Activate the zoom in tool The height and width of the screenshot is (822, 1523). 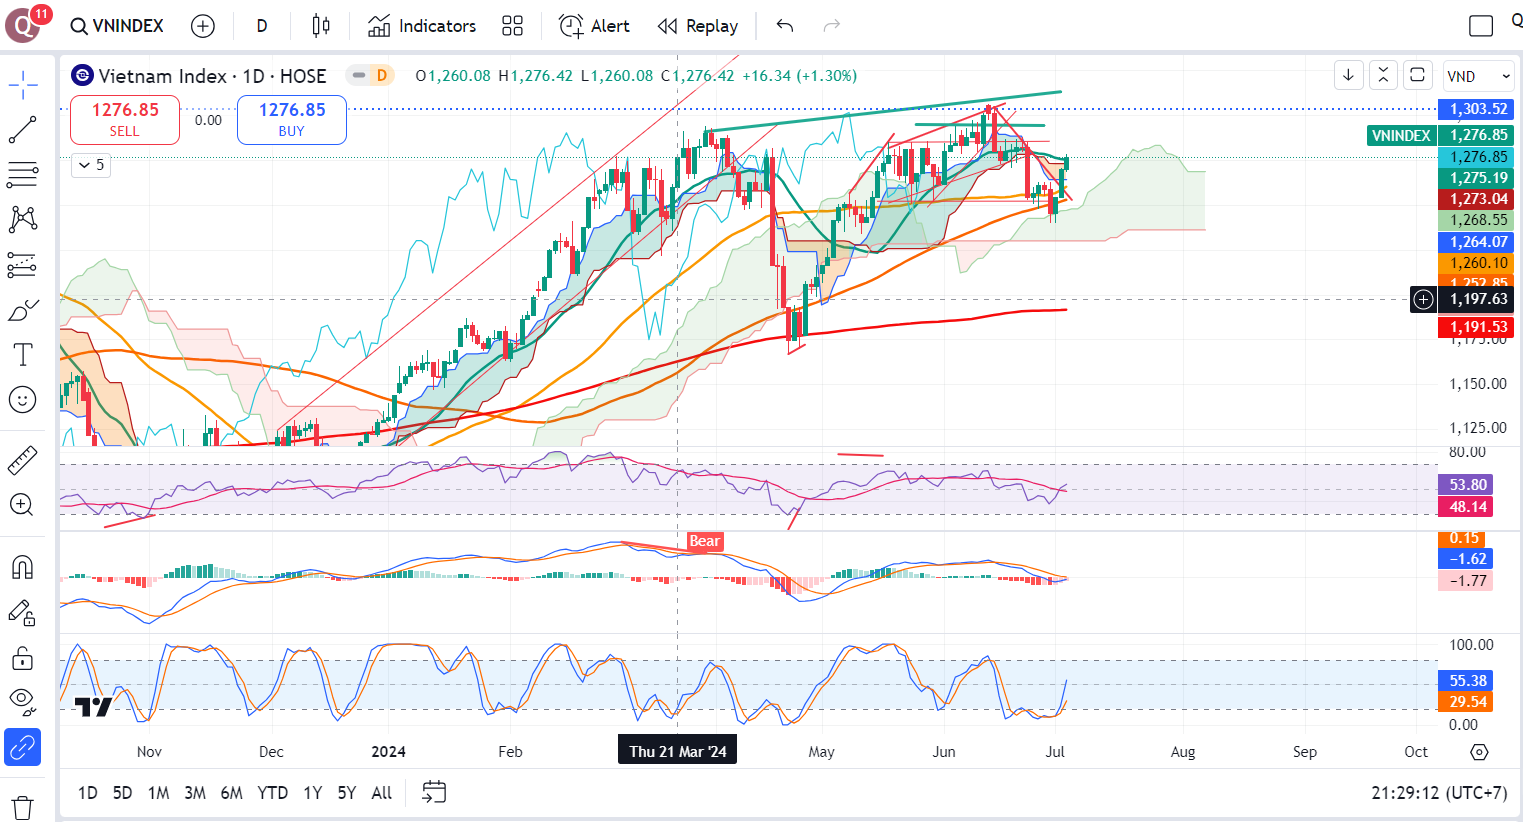pyautogui.click(x=22, y=505)
